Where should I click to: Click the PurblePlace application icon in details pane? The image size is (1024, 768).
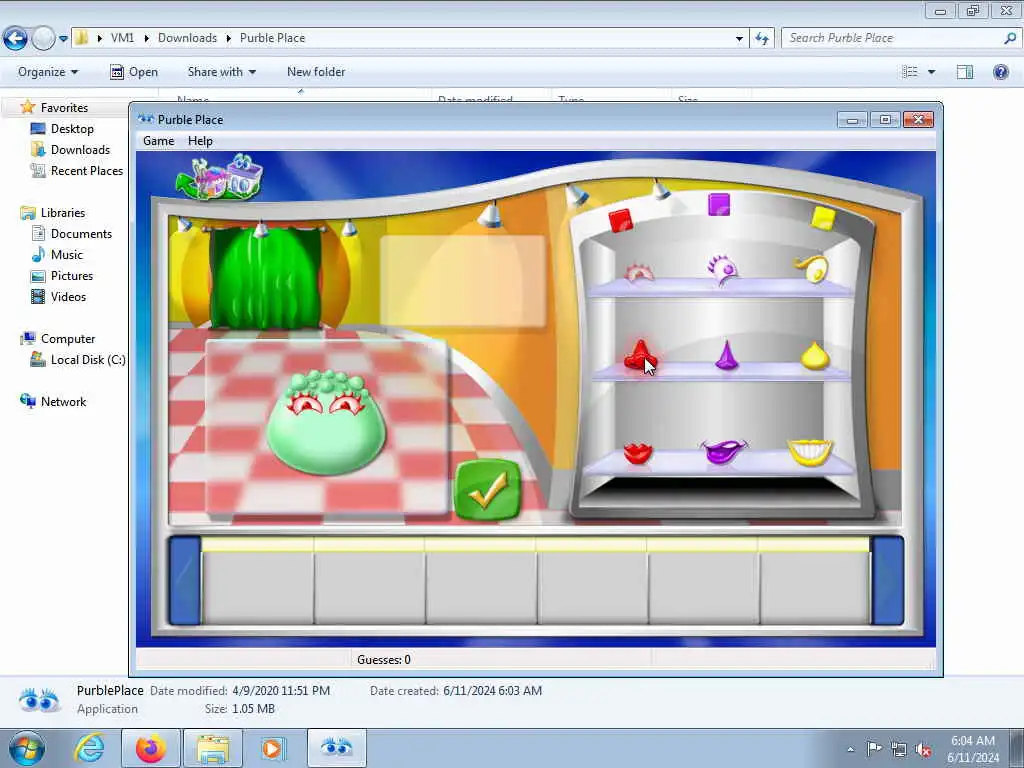pos(39,701)
